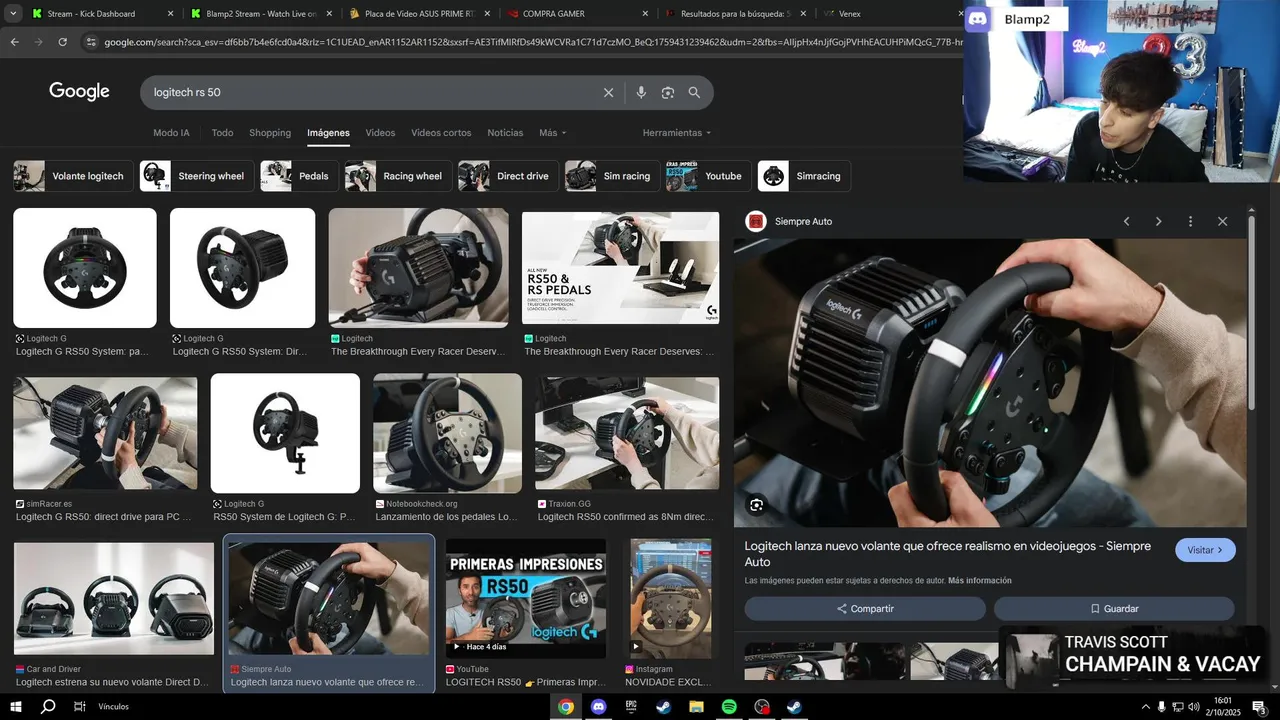Switch to the Shopping tab

(x=270, y=132)
